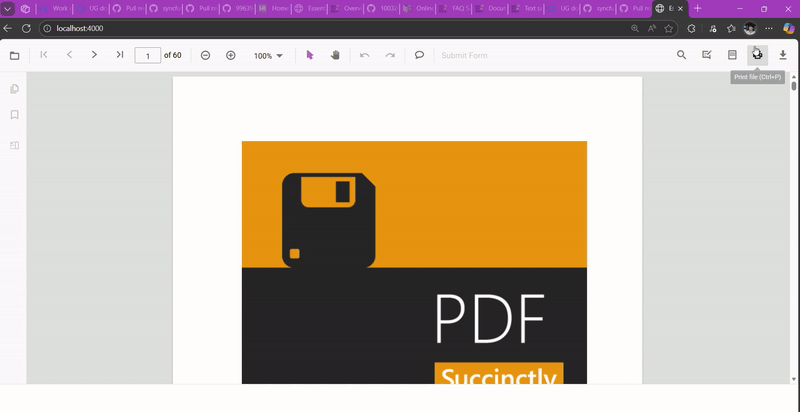Toggle the page thumbnails panel
The image size is (800, 412).
coord(15,89)
